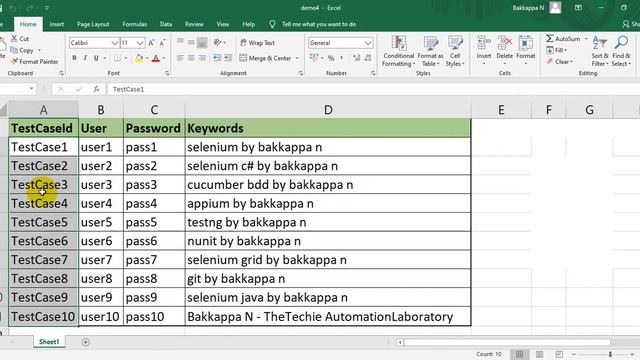Open the Formulas tab

click(x=135, y=24)
